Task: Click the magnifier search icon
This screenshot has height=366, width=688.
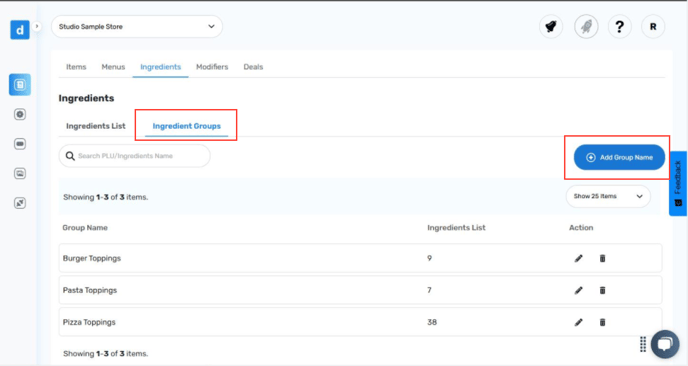Action: tap(70, 156)
